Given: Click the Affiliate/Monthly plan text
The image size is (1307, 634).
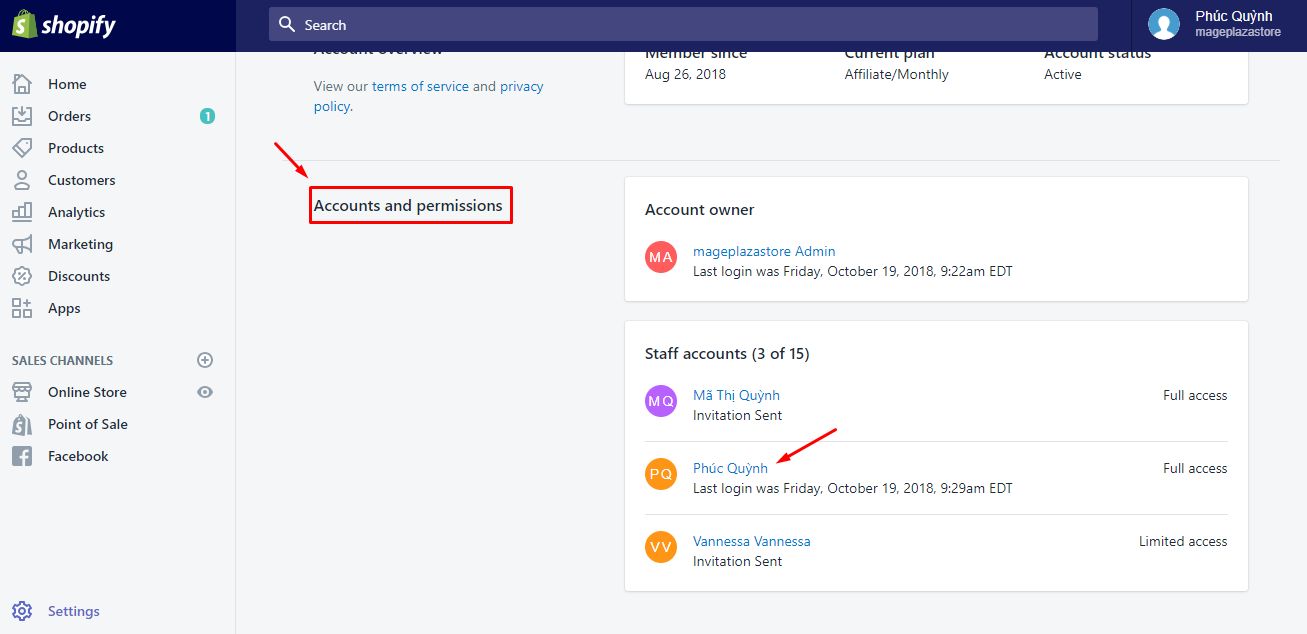Looking at the screenshot, I should tap(897, 74).
